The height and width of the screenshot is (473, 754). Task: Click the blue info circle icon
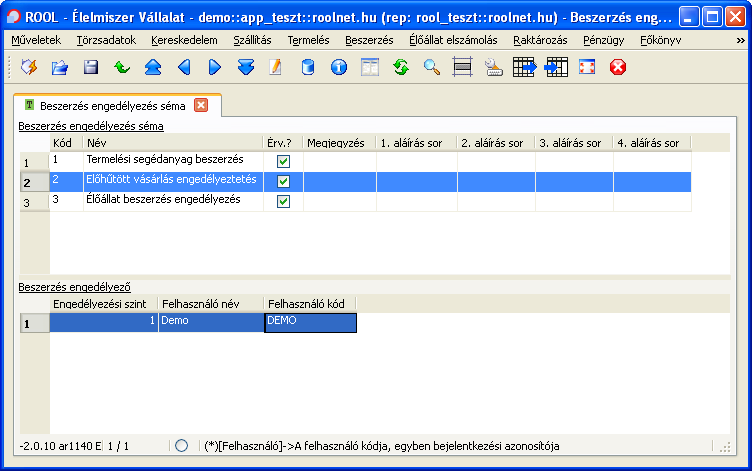click(x=339, y=67)
